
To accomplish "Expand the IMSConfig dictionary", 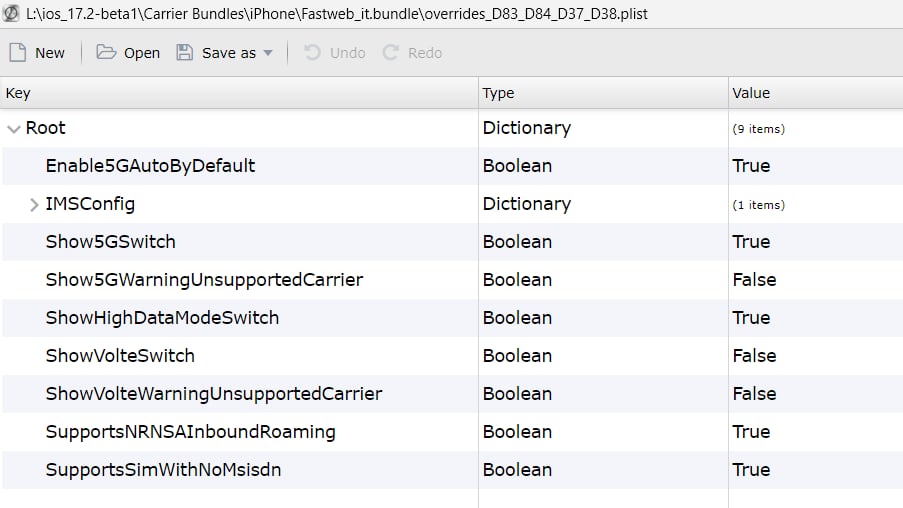I will tap(34, 204).
